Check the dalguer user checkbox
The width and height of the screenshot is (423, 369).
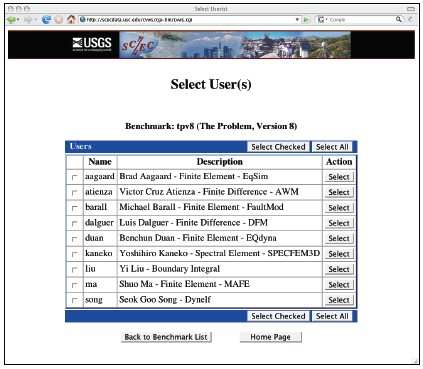click(x=74, y=223)
